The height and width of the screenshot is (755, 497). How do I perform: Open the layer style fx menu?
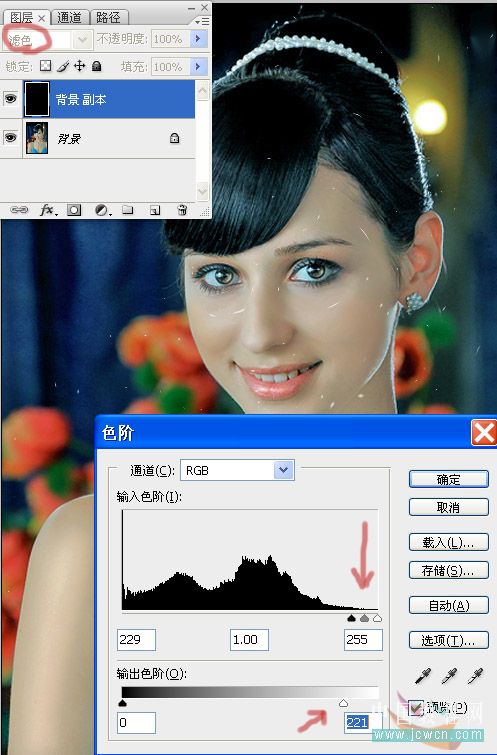(x=48, y=210)
